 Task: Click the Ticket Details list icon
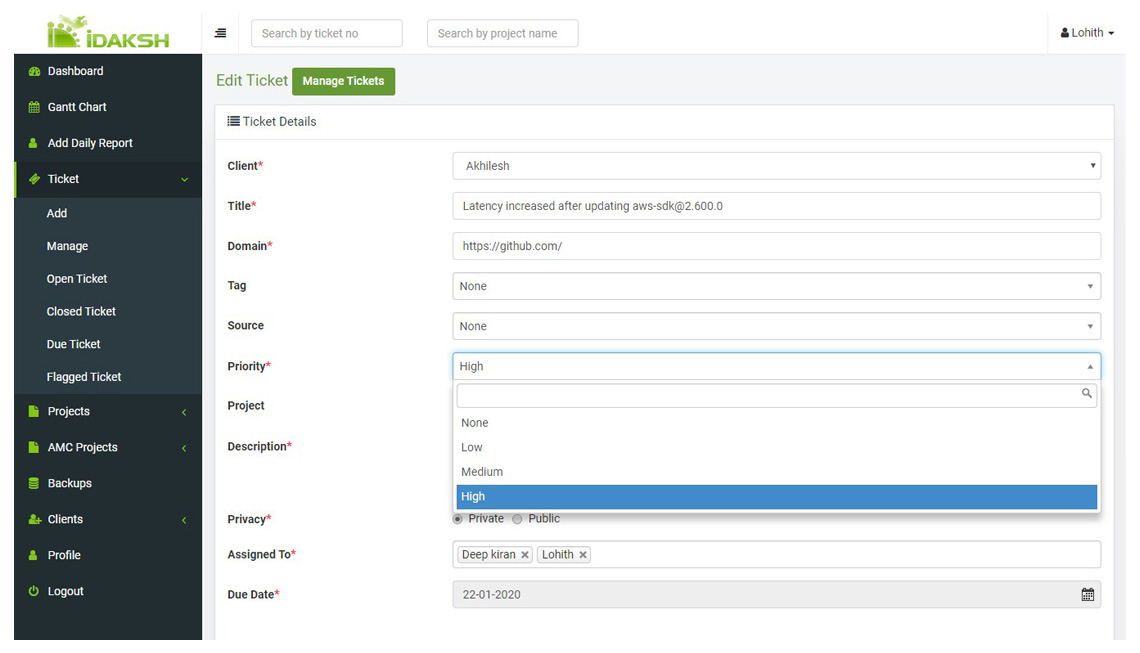pyautogui.click(x=233, y=121)
